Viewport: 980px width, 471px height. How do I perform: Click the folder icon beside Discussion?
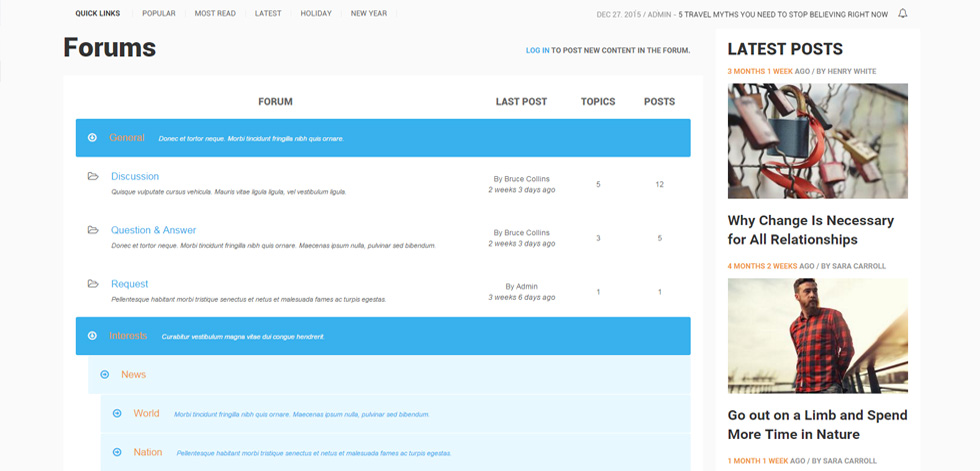pyautogui.click(x=93, y=176)
